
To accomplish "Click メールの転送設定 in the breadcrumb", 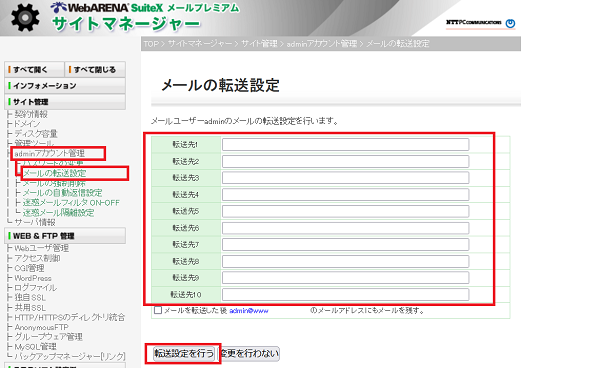I will coord(398,44).
